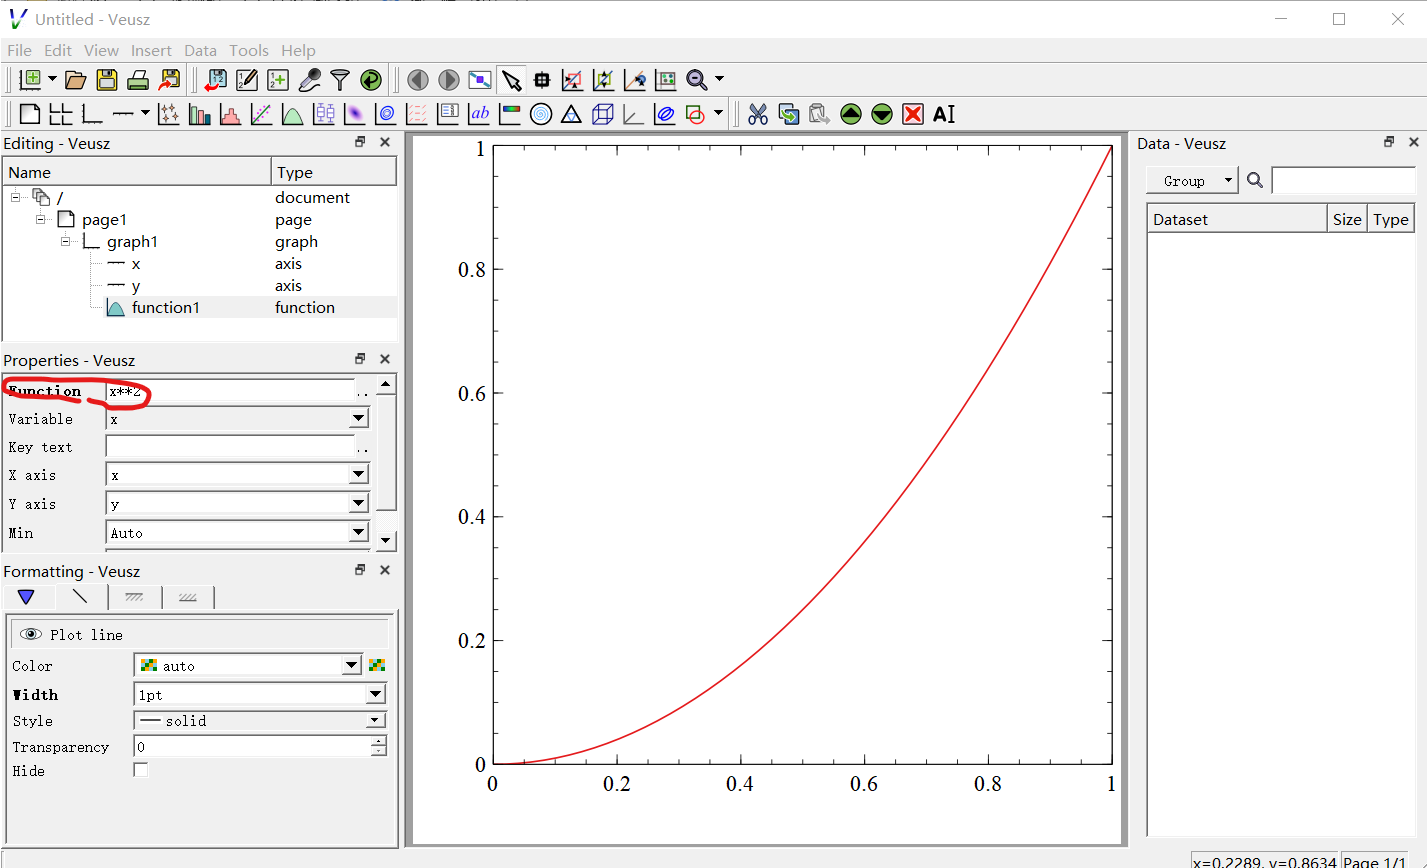Click the Capture data microphone icon

pos(309,80)
